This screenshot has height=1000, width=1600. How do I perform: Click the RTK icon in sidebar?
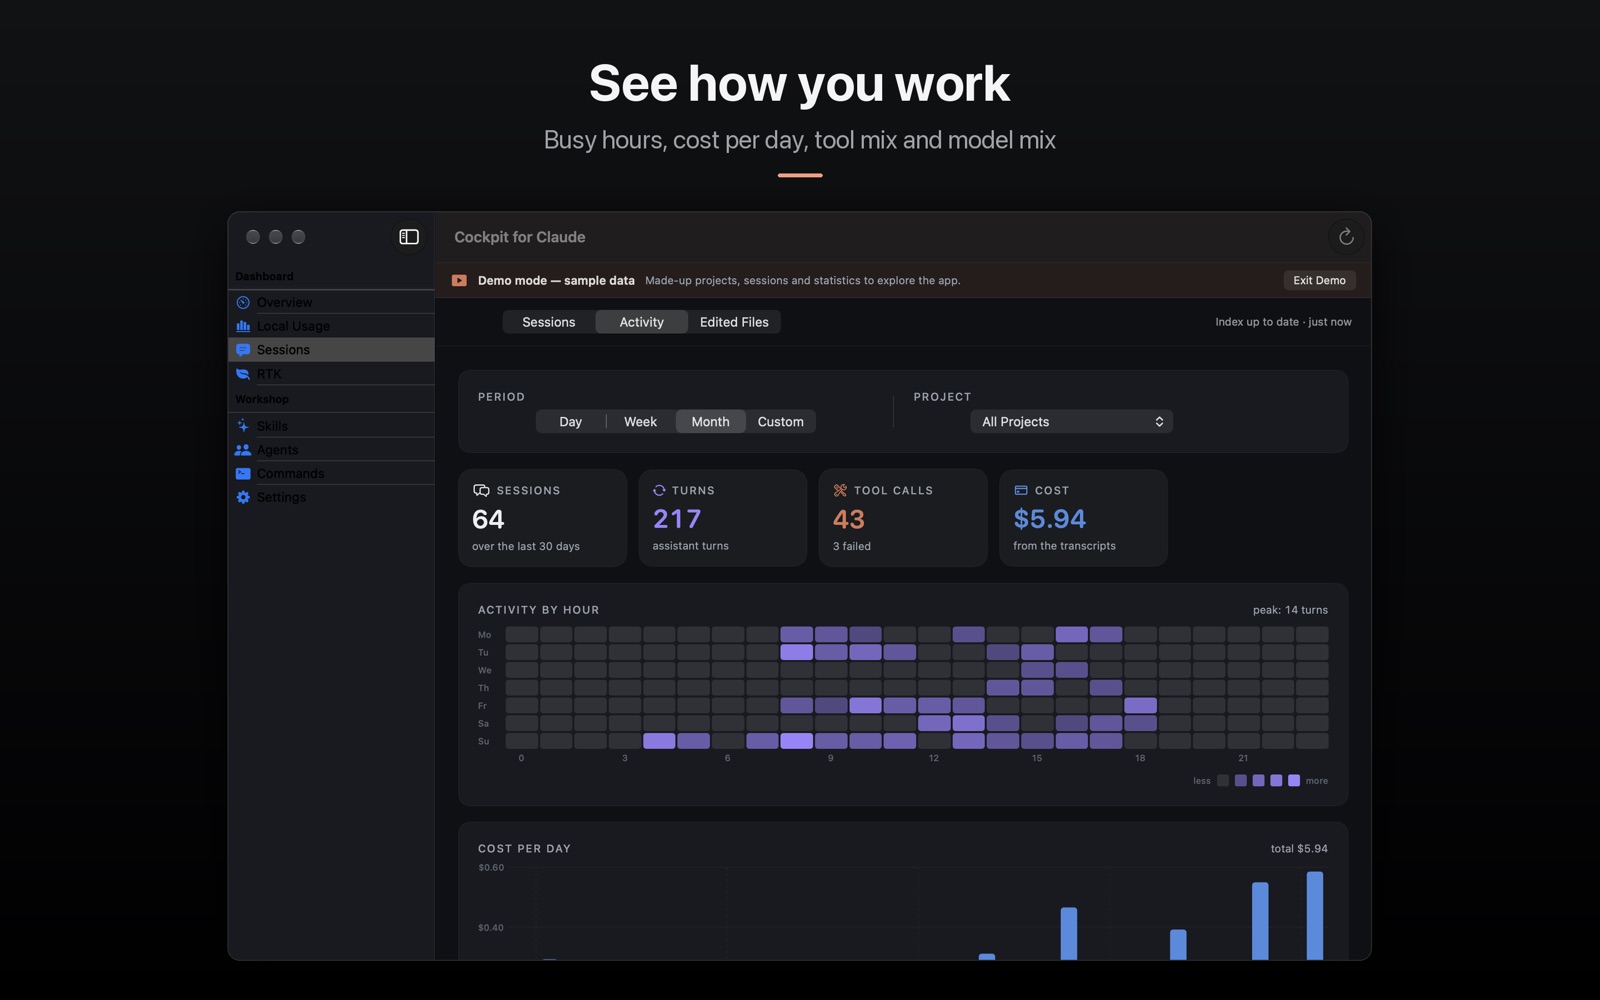coord(243,374)
